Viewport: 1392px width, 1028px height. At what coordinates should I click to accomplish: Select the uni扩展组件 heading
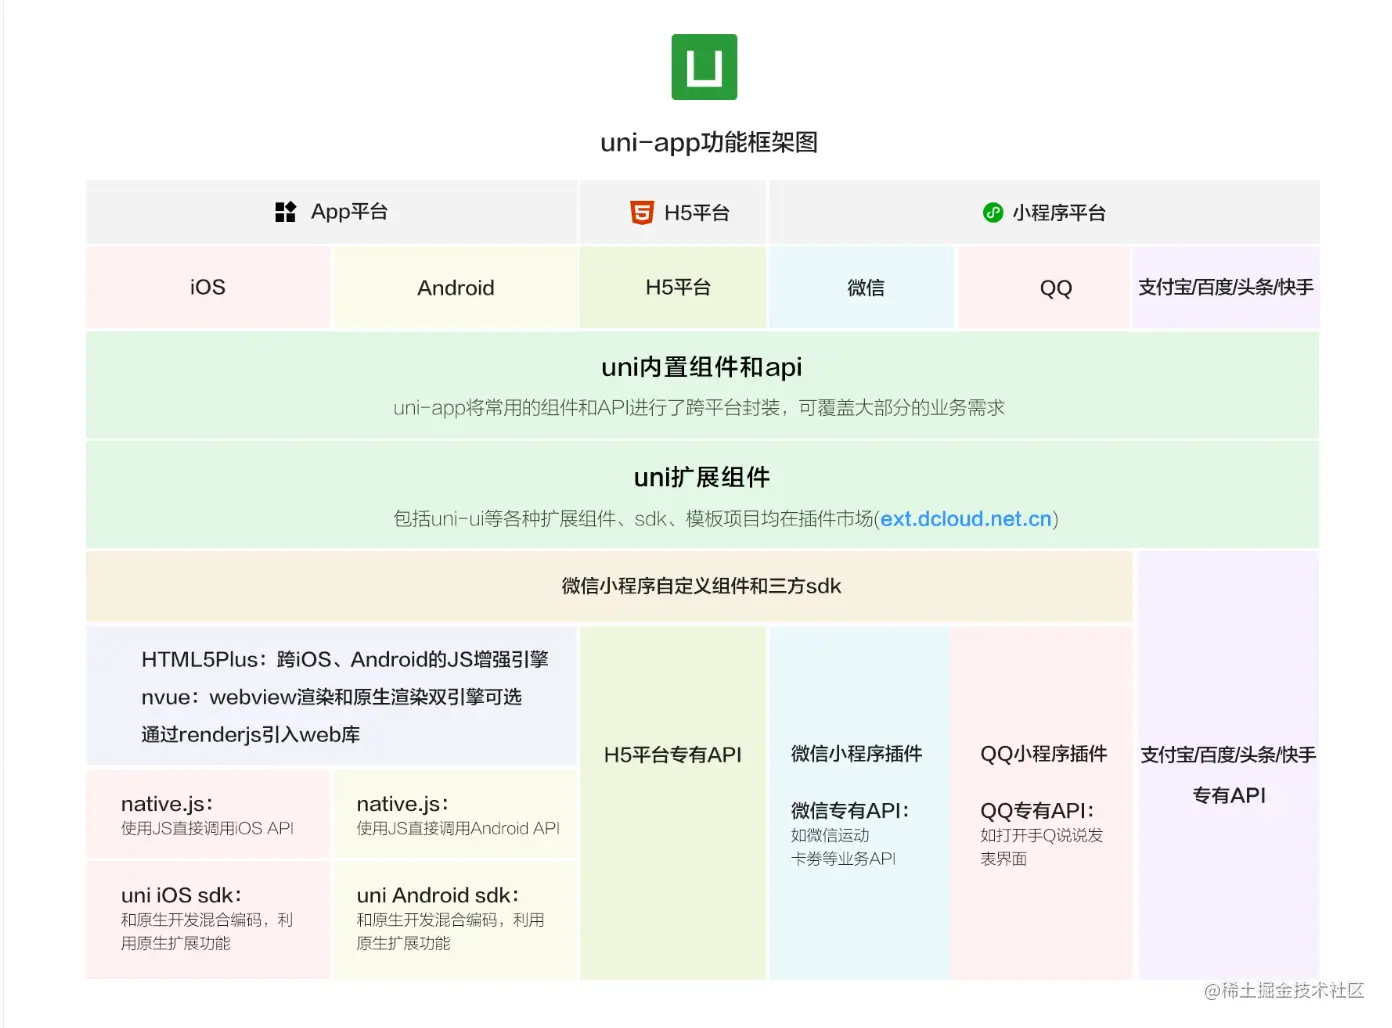(702, 477)
